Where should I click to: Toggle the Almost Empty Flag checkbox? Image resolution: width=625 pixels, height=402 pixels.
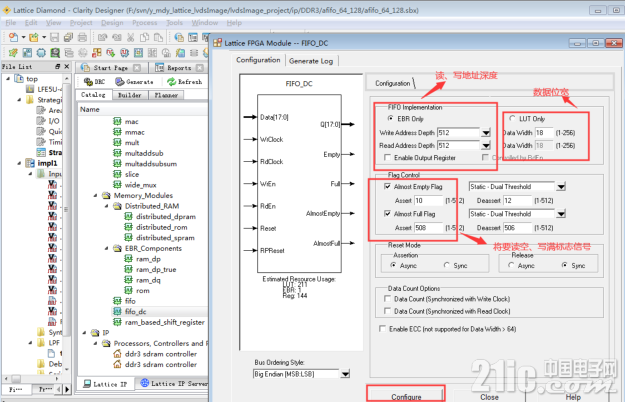tap(387, 186)
